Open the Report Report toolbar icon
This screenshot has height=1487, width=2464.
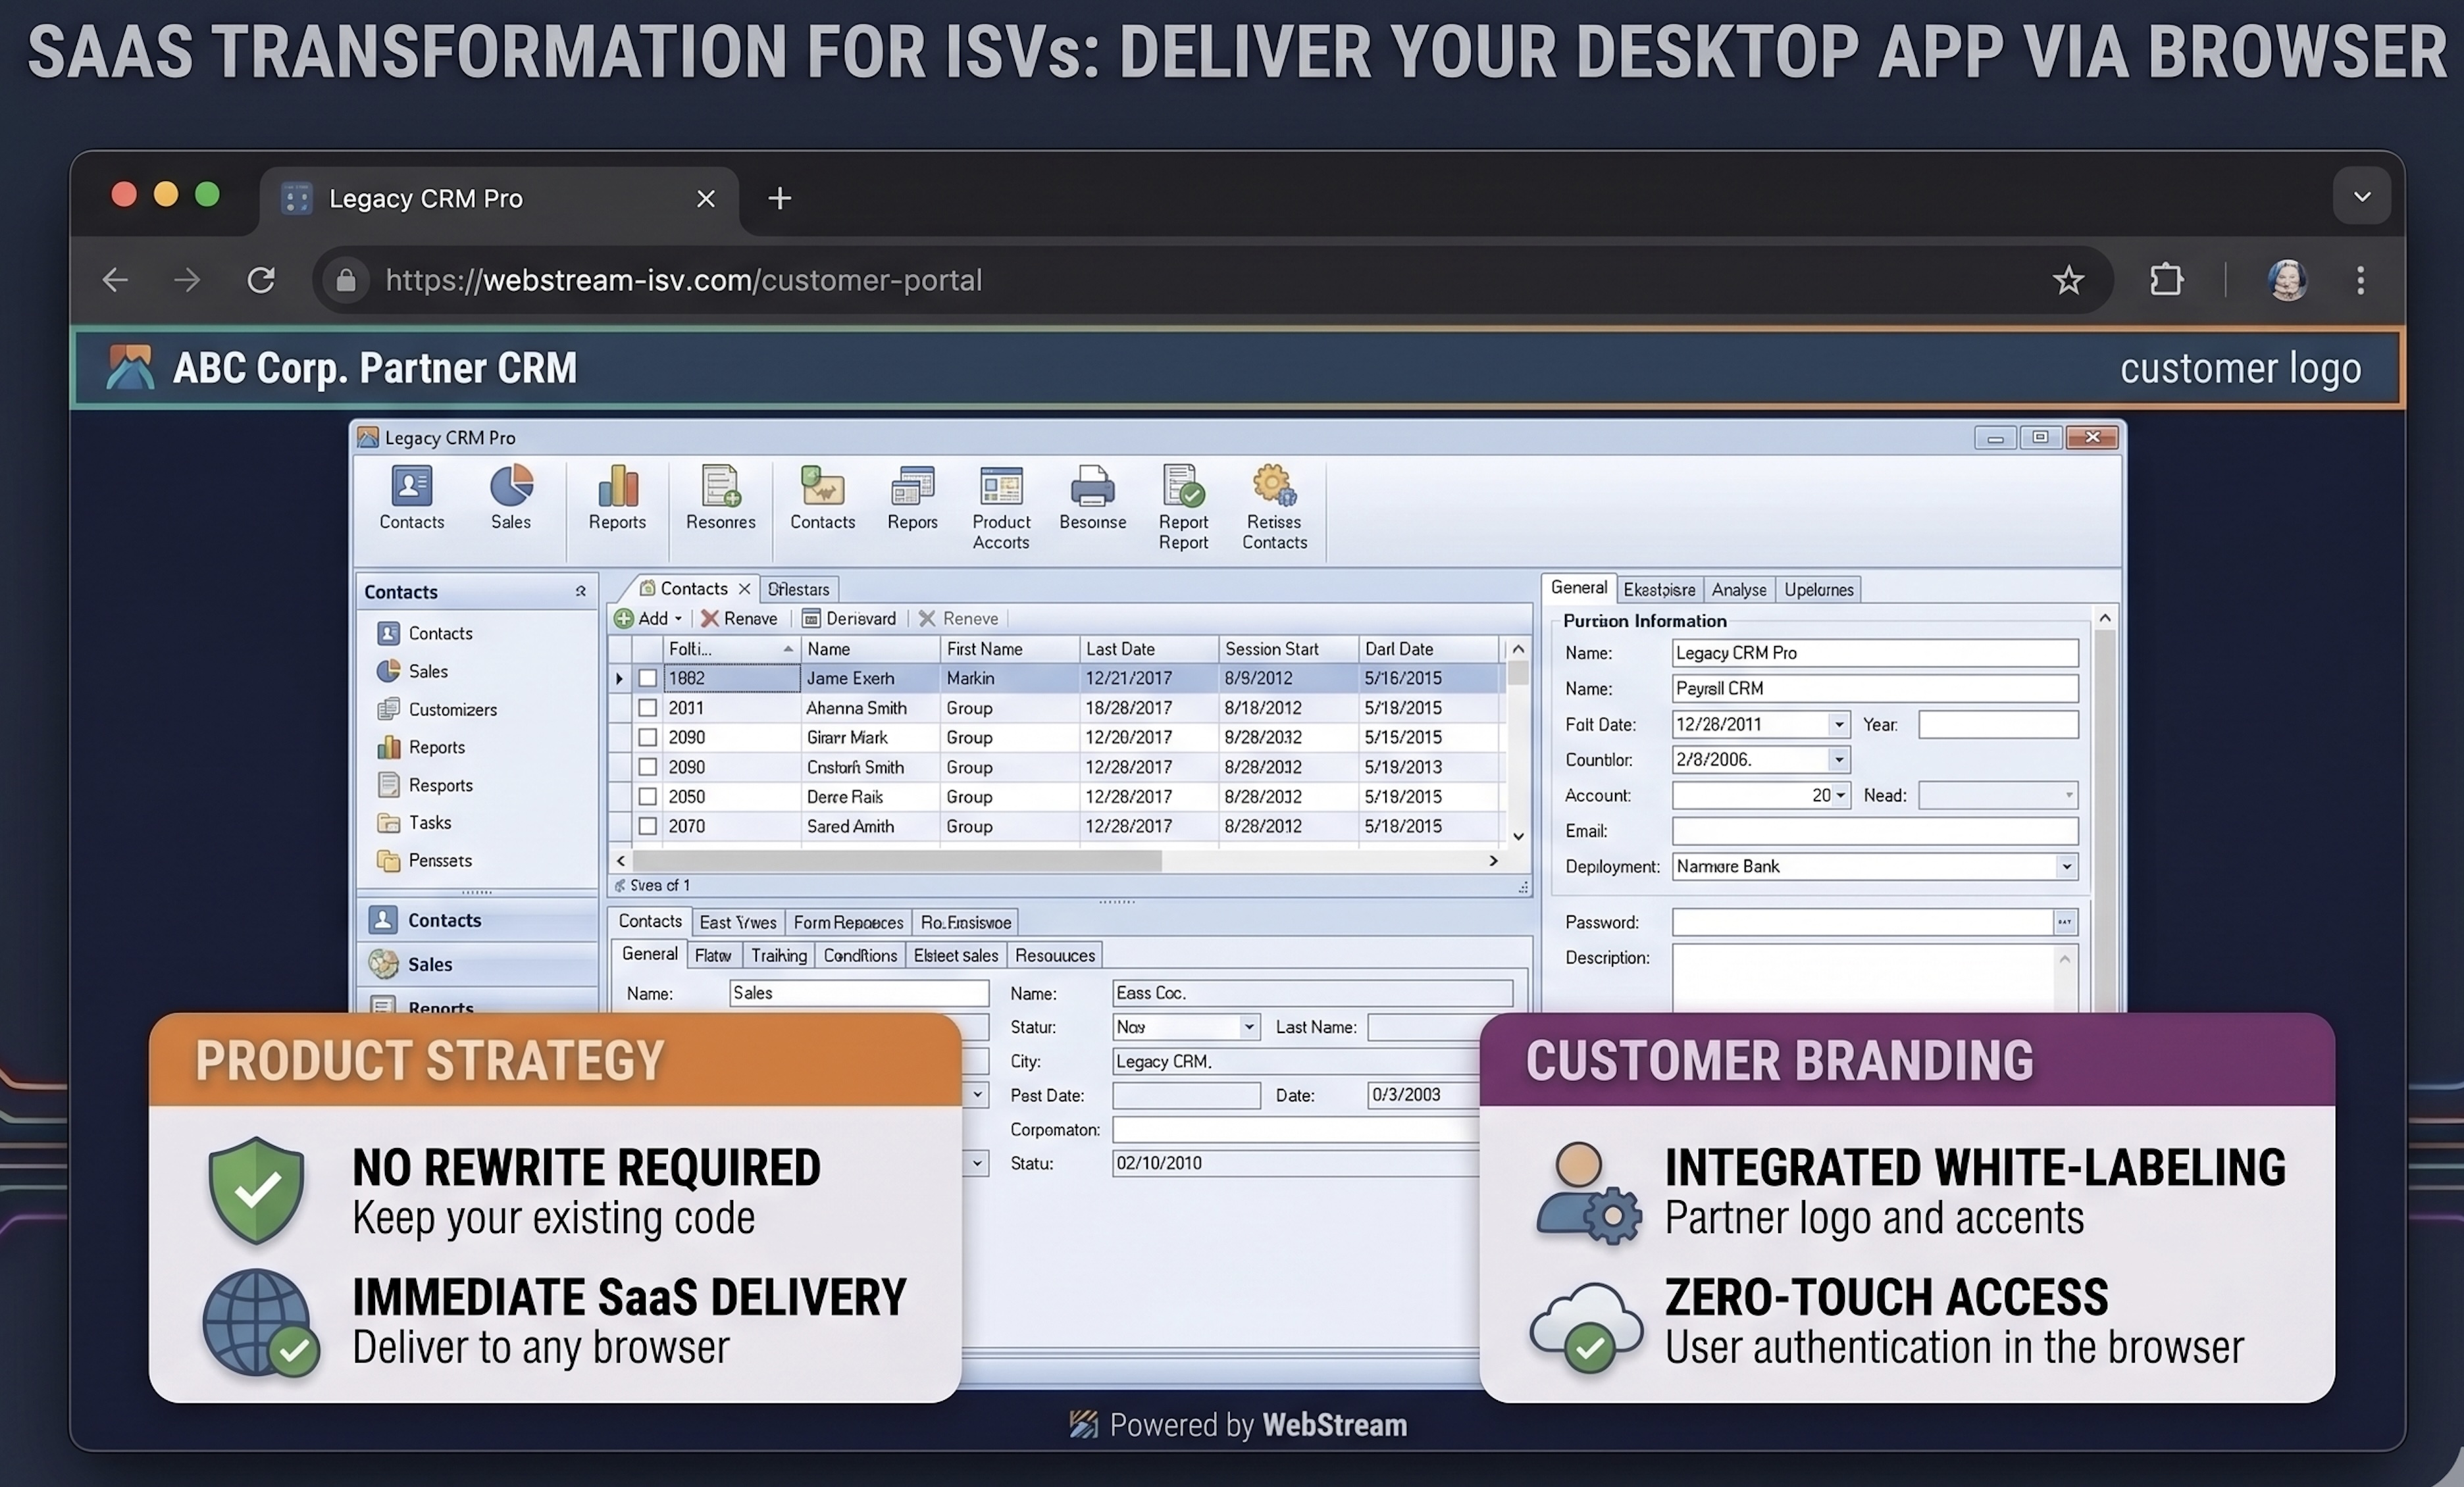coord(1183,508)
